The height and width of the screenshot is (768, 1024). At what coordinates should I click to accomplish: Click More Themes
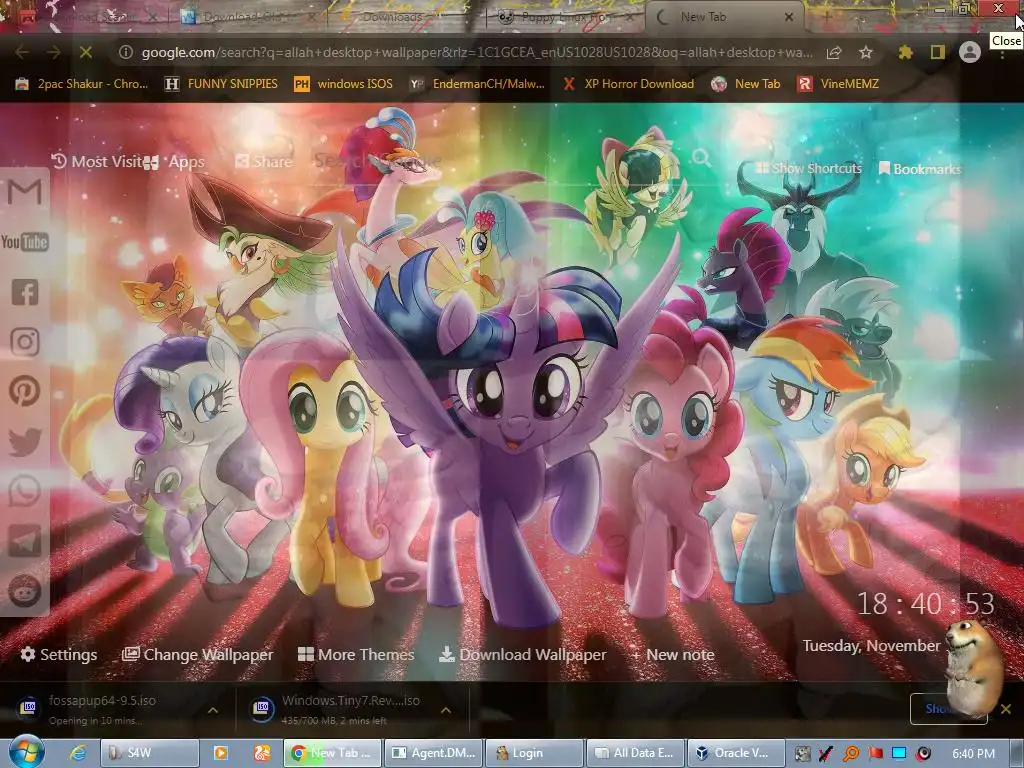tap(356, 654)
